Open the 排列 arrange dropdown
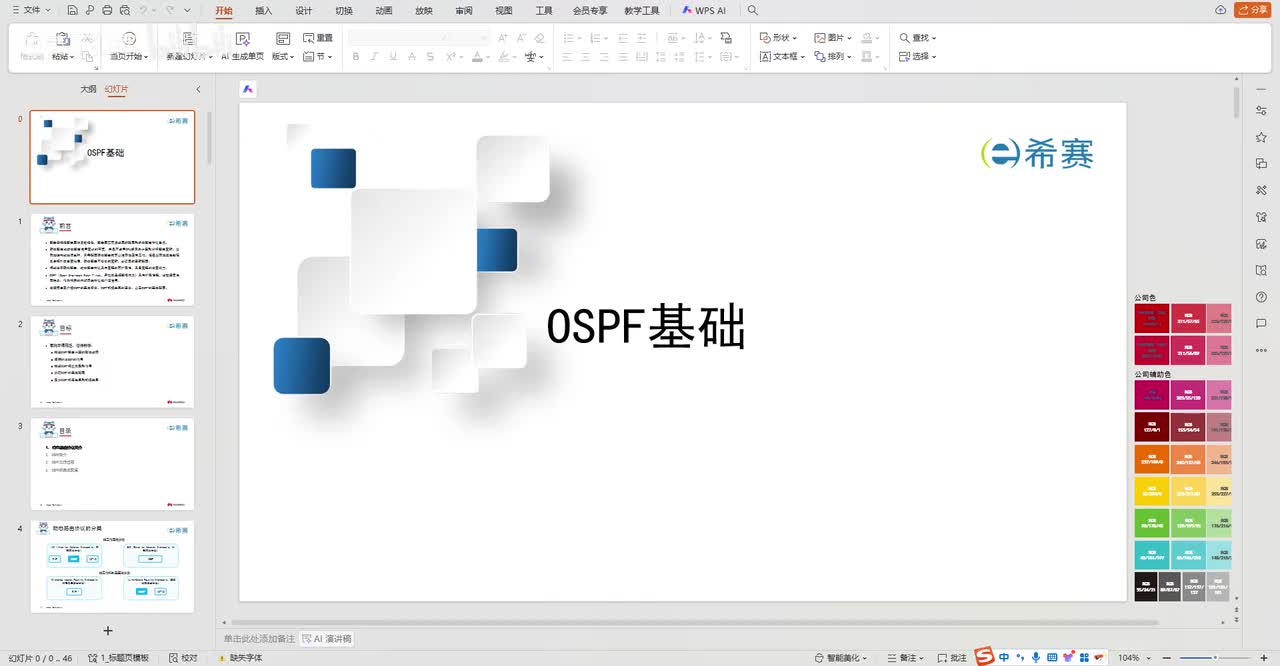1280x666 pixels. [x=833, y=57]
